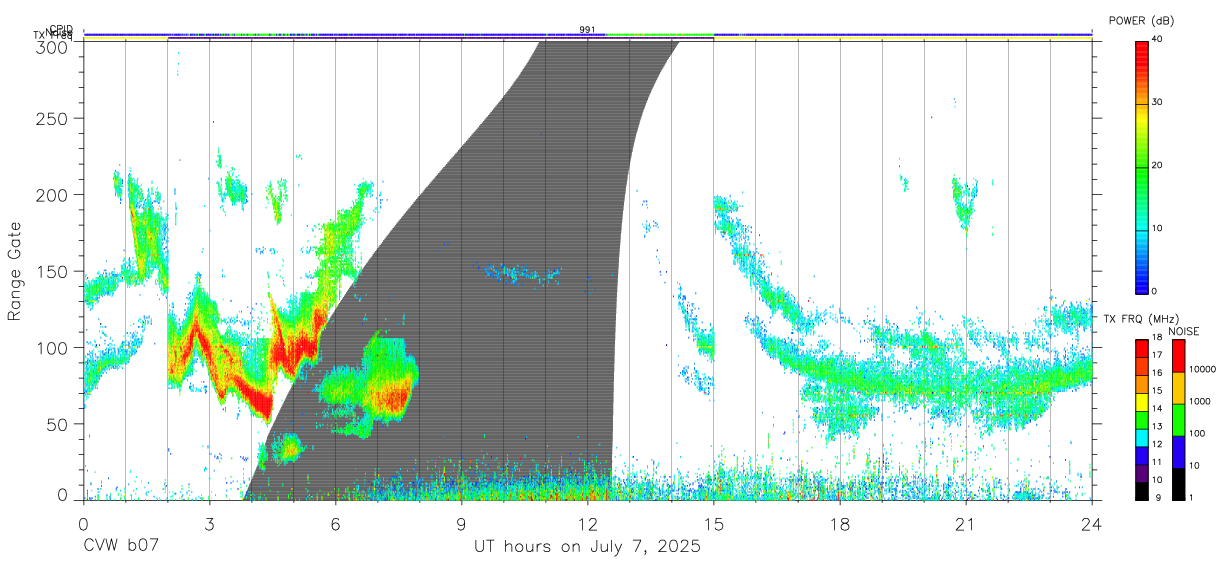Screen dimensions: 1228x567
Task: Select orange 15–16 MHz frequency swatch
Action: click(x=1141, y=384)
